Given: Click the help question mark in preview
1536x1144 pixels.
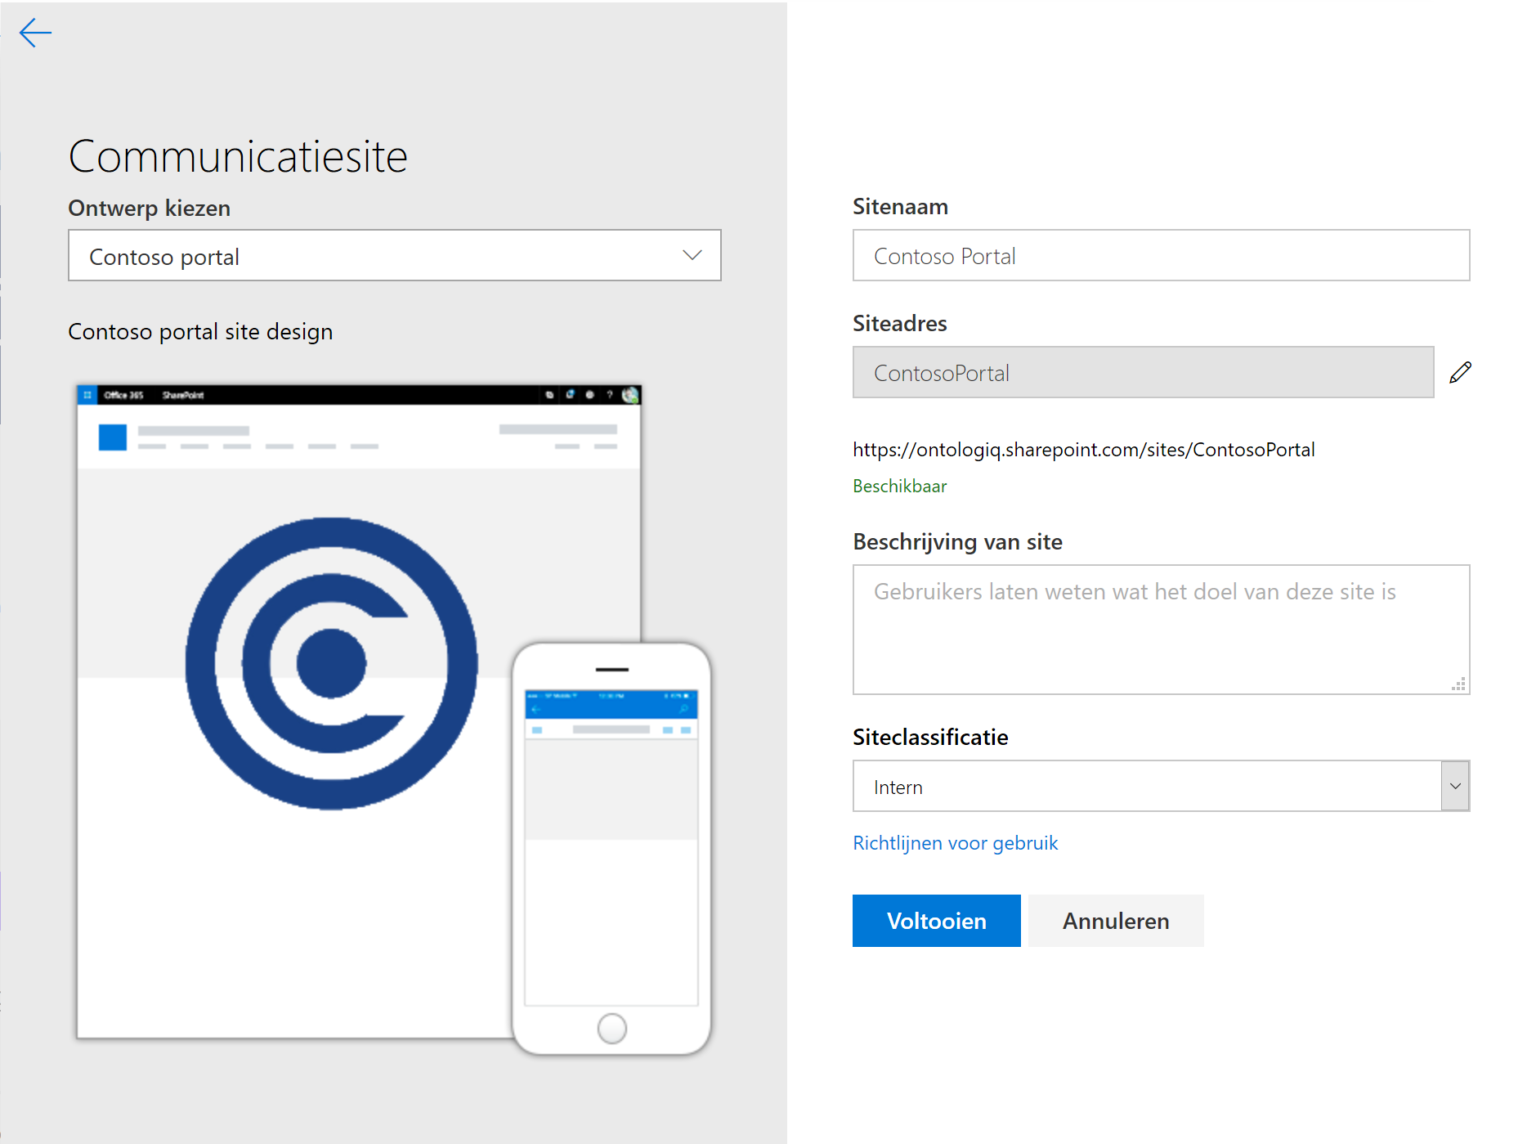Looking at the screenshot, I should tap(609, 395).
